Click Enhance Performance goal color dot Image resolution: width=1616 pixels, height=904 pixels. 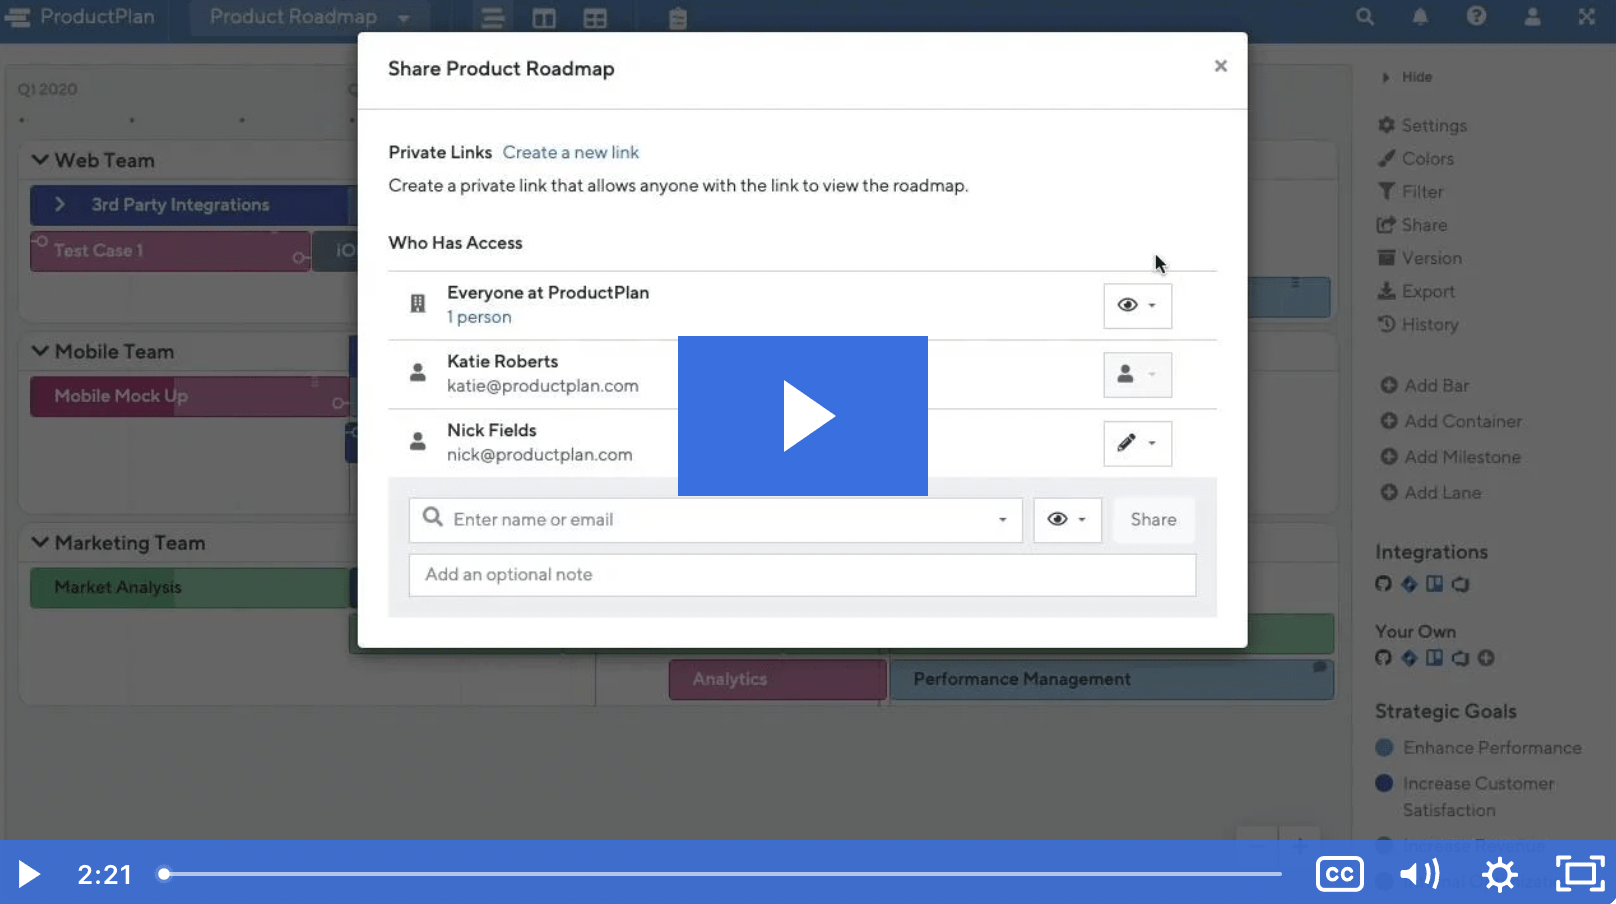[x=1384, y=747]
